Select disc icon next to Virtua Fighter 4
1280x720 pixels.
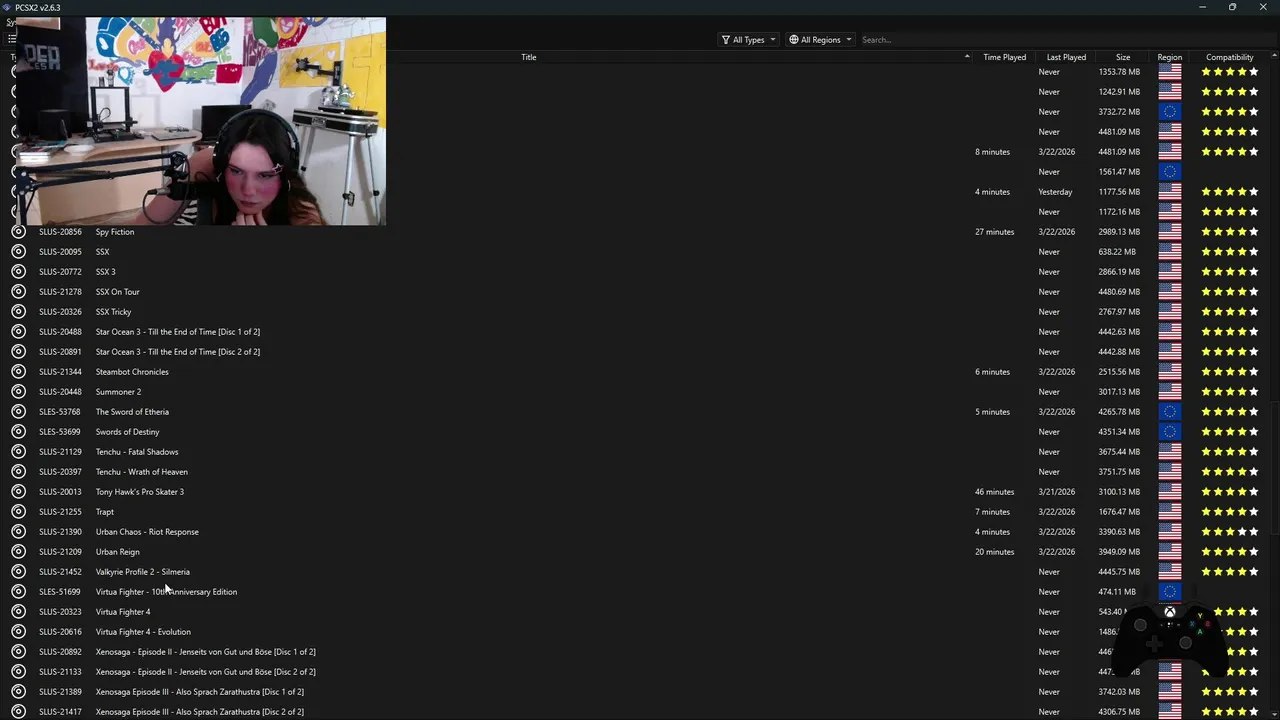point(18,611)
